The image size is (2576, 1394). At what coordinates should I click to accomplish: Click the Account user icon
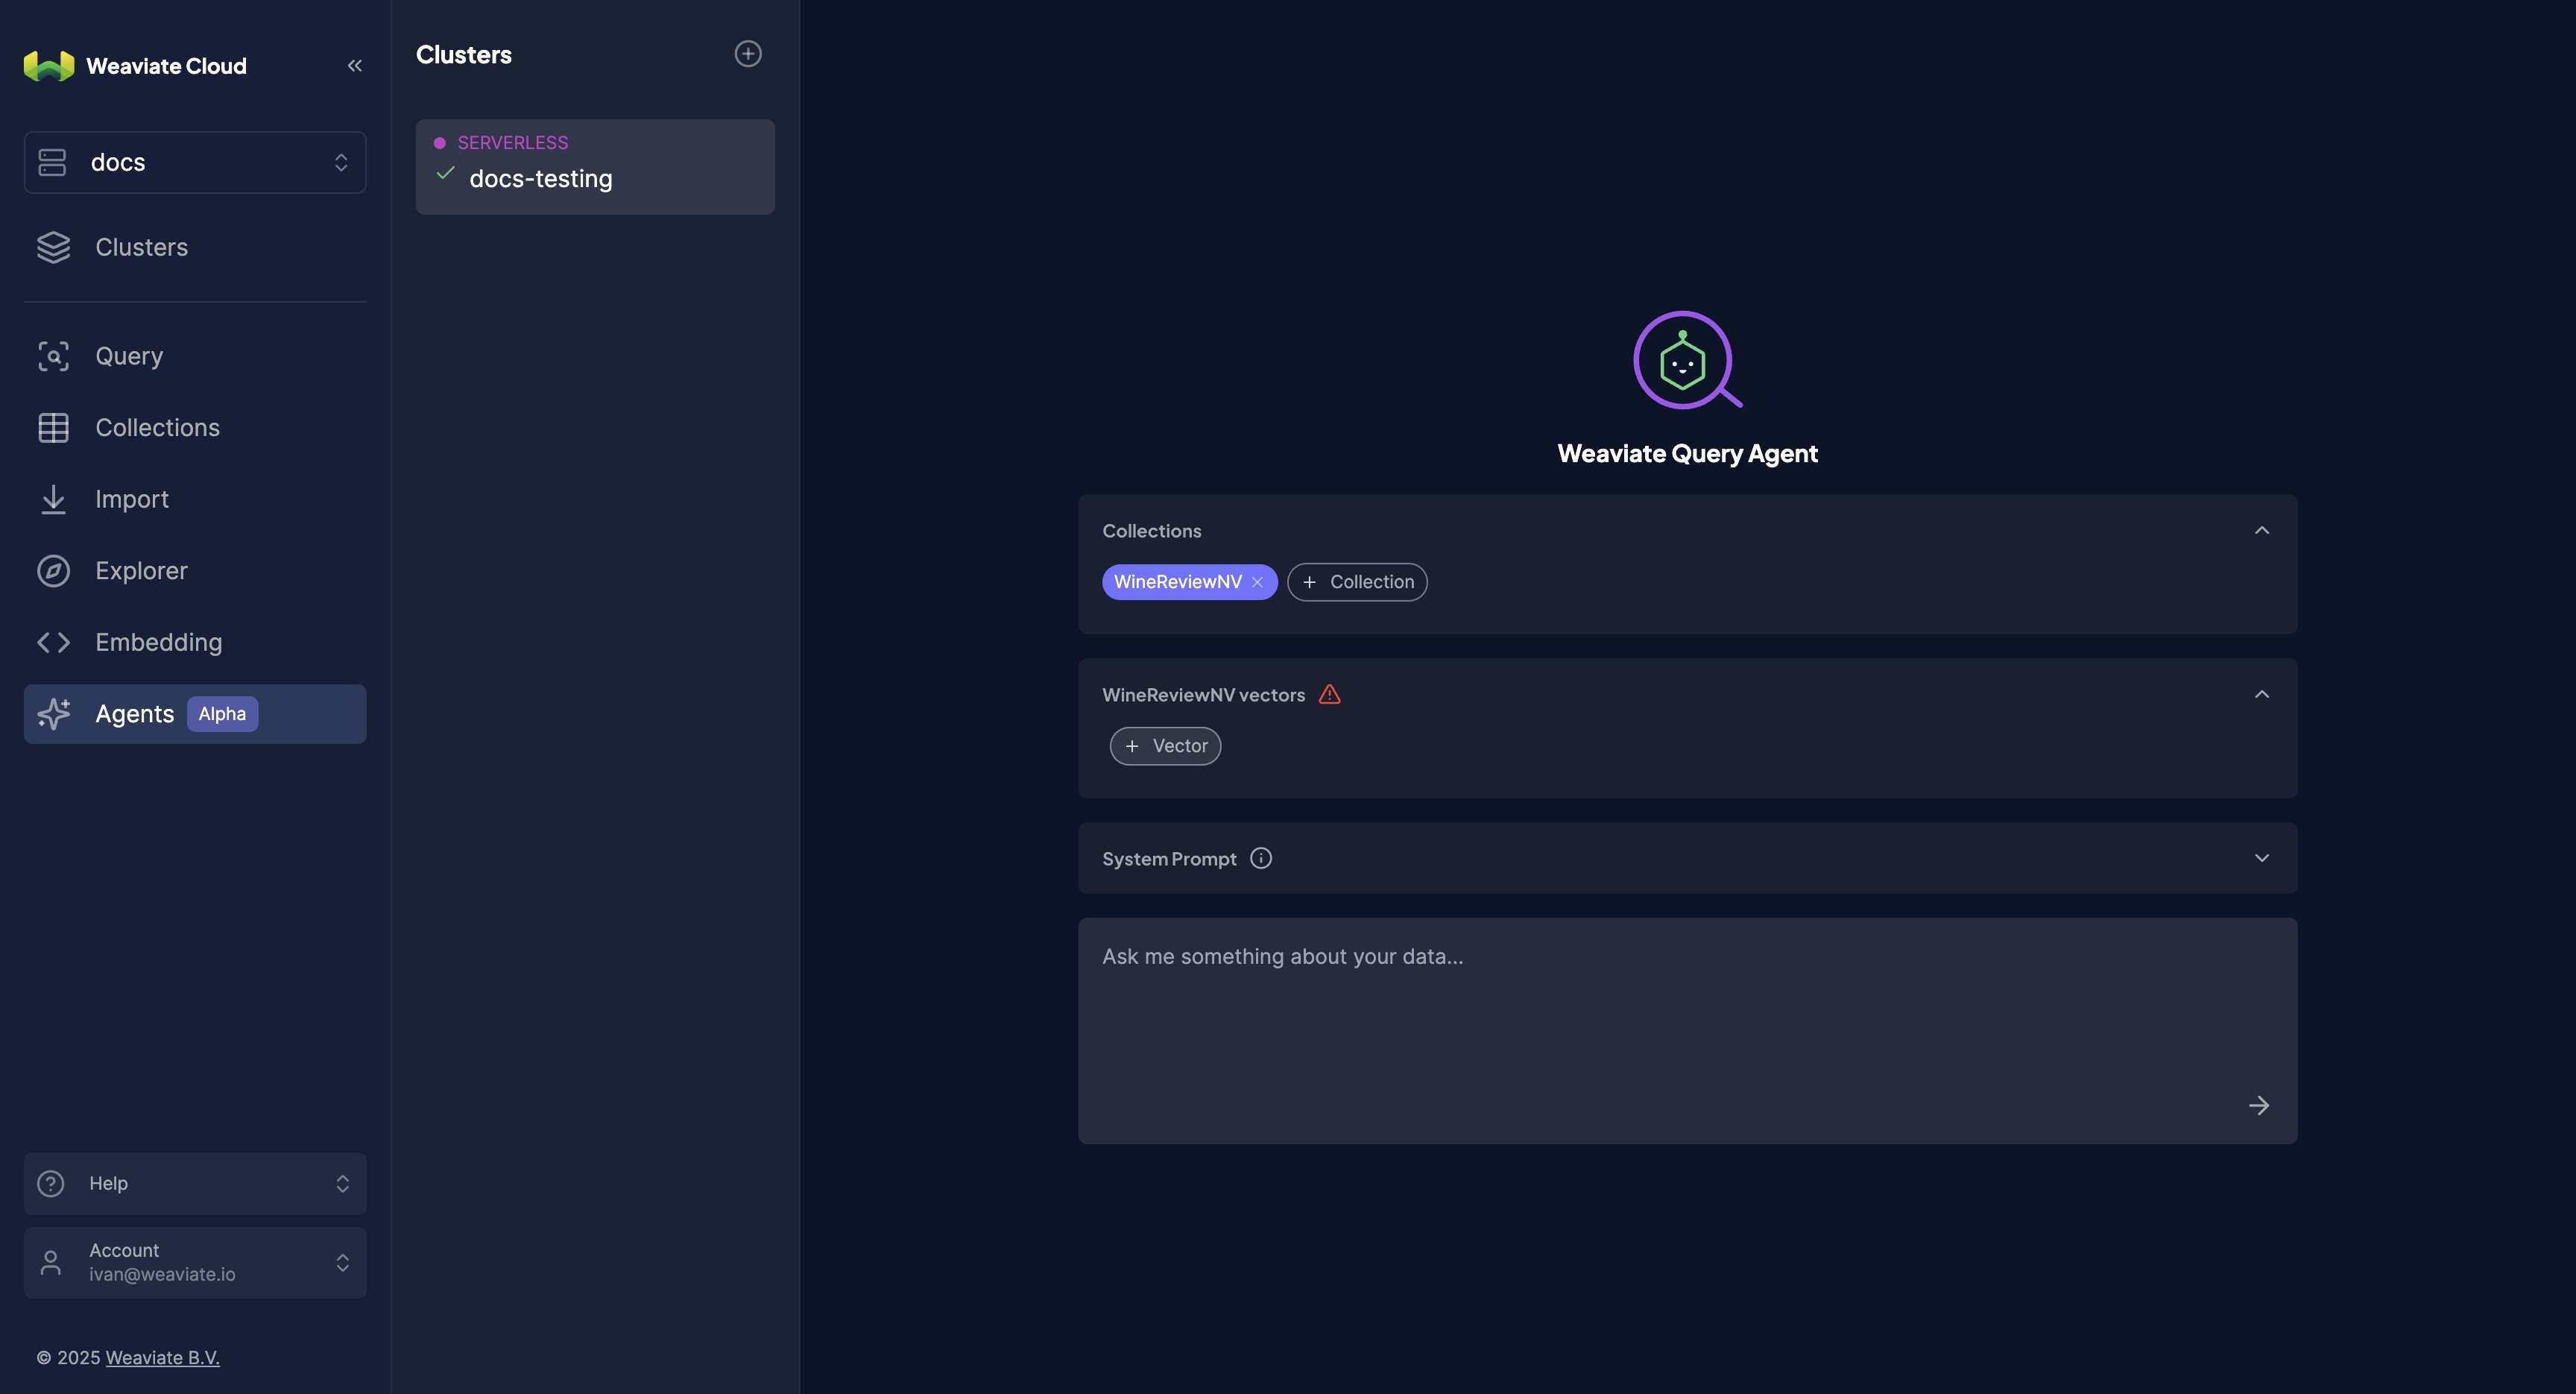pos(50,1262)
